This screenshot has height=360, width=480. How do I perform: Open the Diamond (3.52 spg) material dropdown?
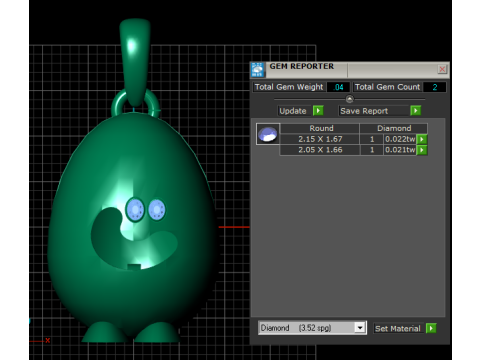point(360,328)
